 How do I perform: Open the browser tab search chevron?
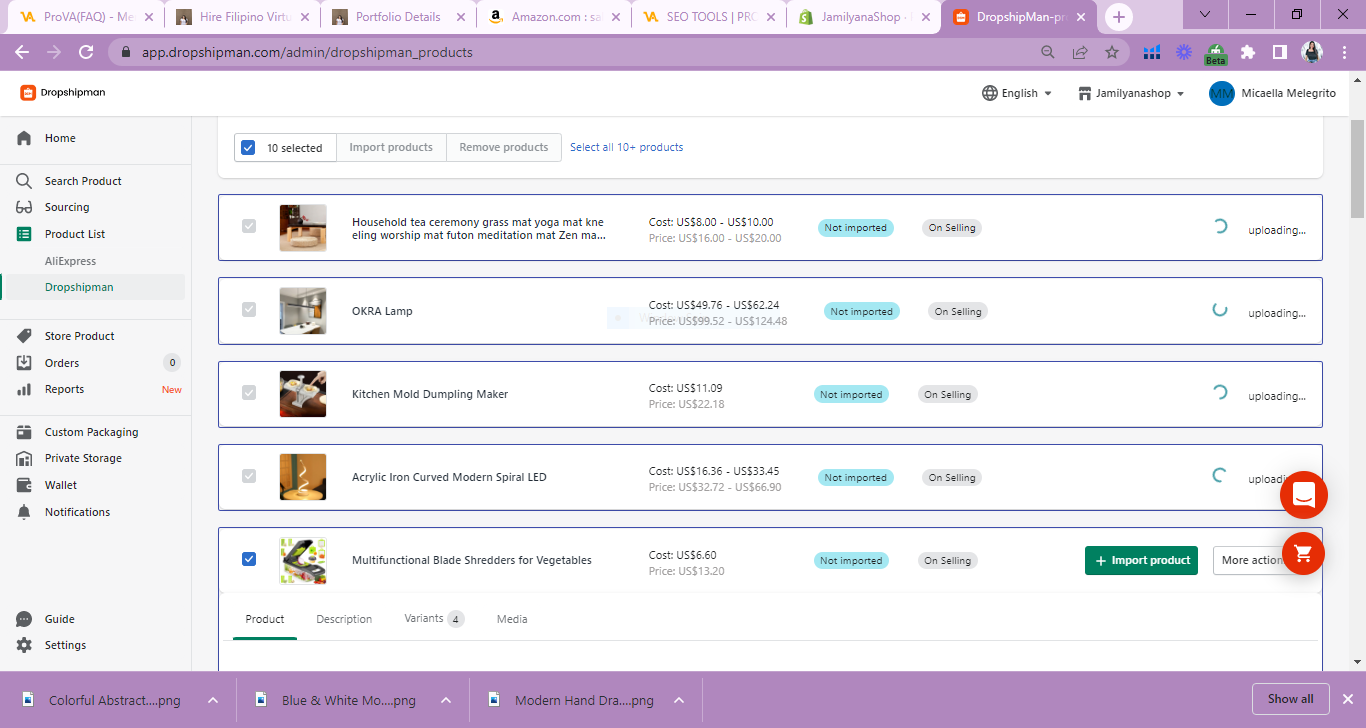1205,15
